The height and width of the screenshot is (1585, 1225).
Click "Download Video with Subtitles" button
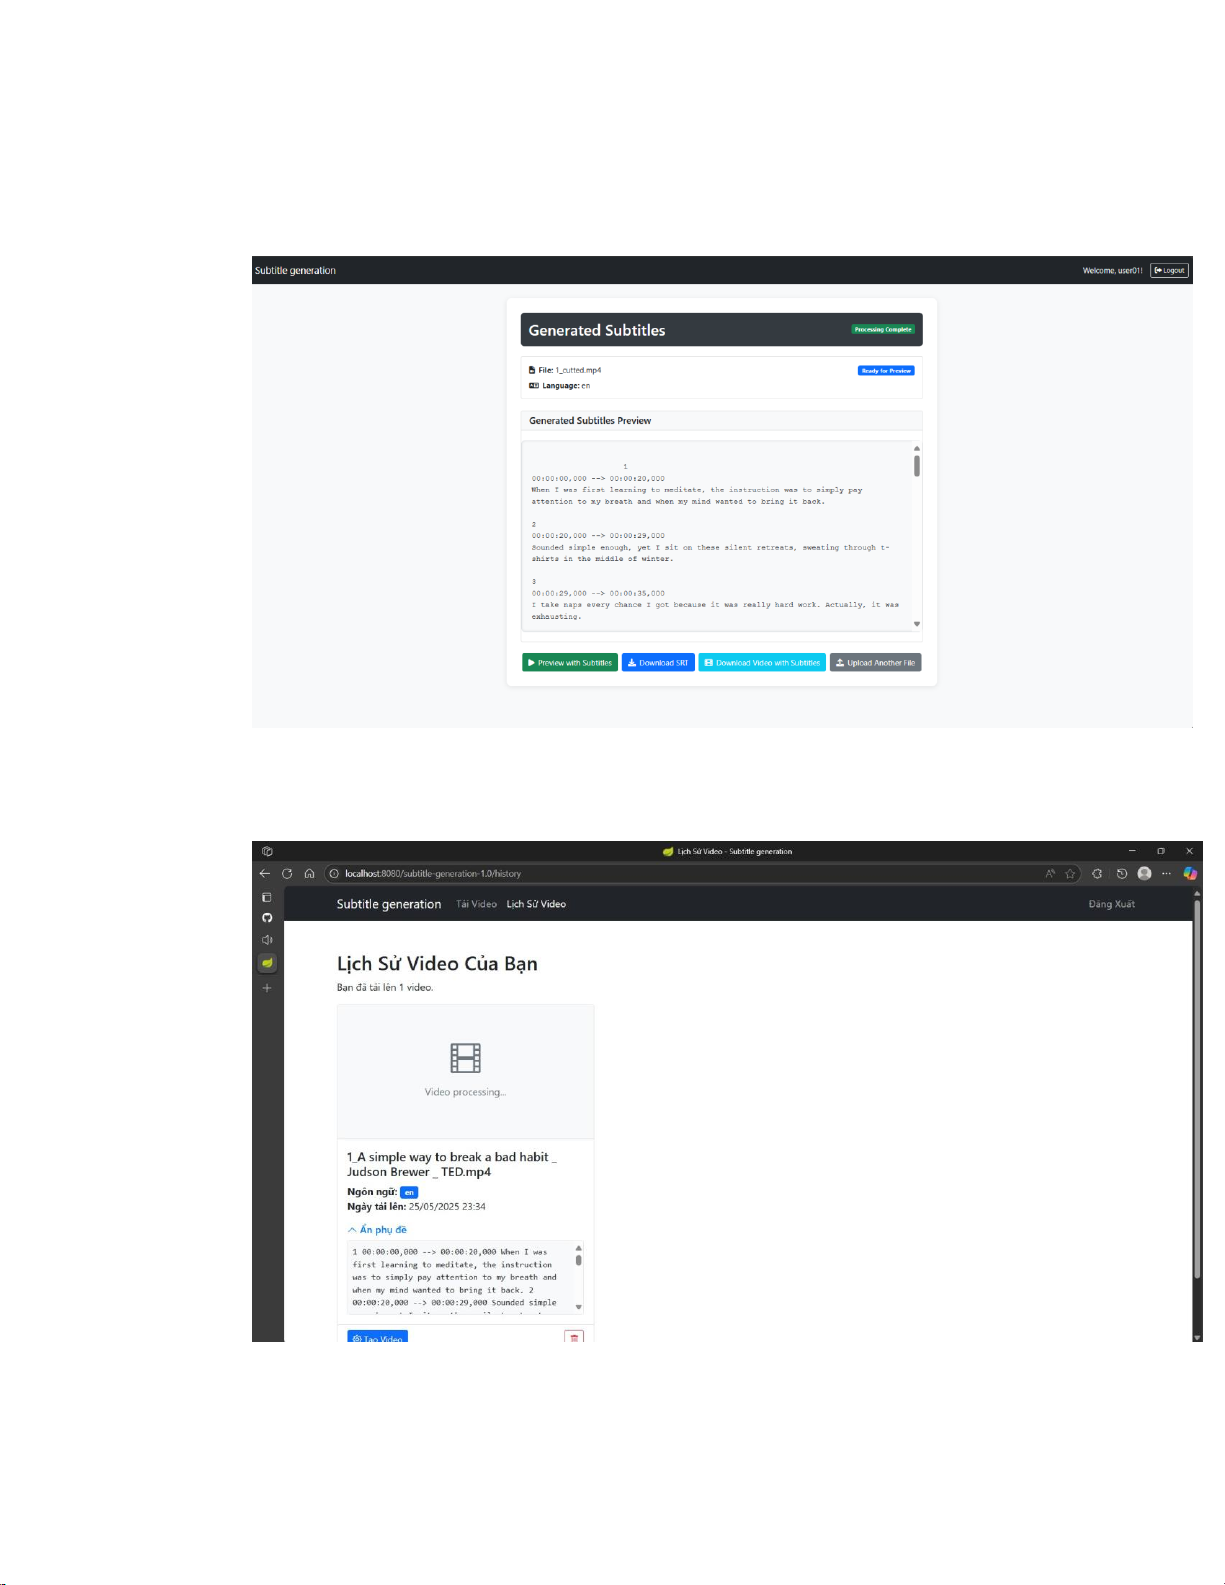pyautogui.click(x=762, y=663)
